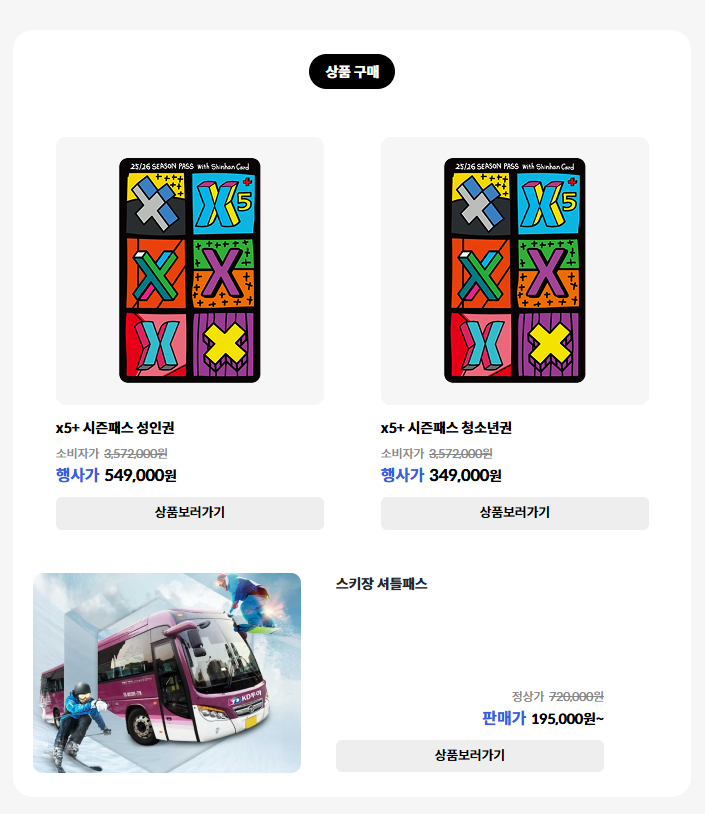Open youth season pass card image

click(x=514, y=270)
